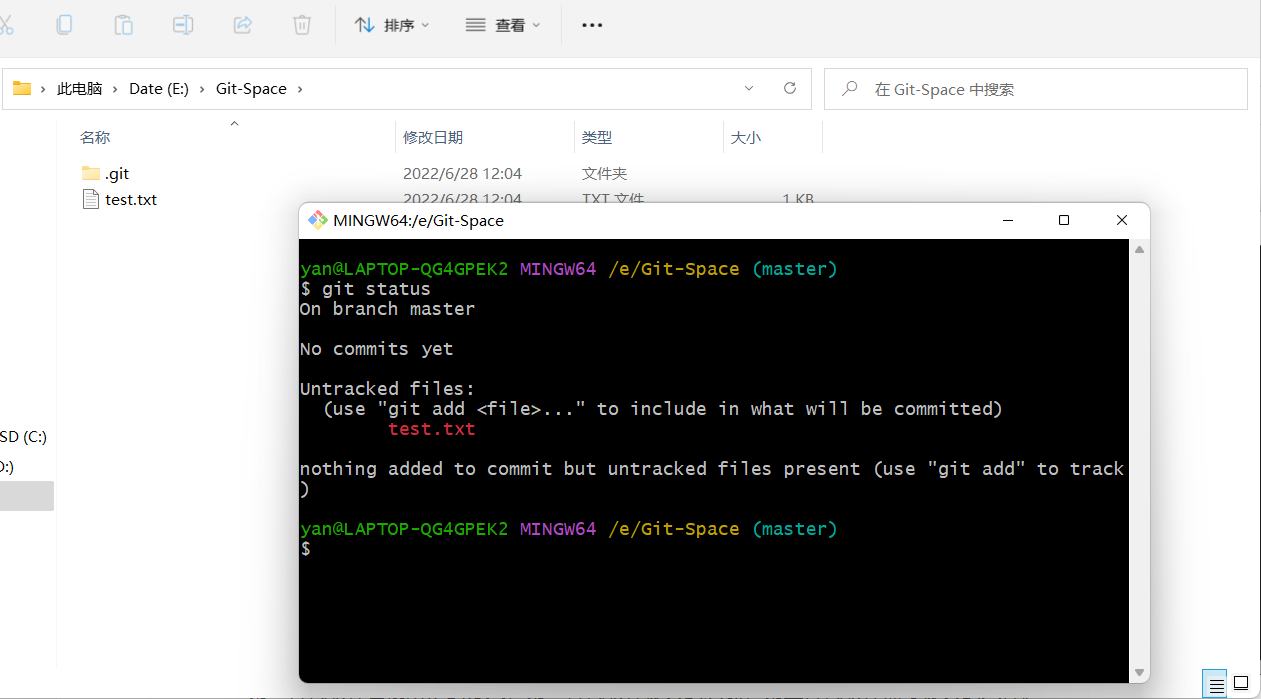Click the Rename icon in the toolbar
This screenshot has height=699, width=1261.
pyautogui.click(x=183, y=25)
